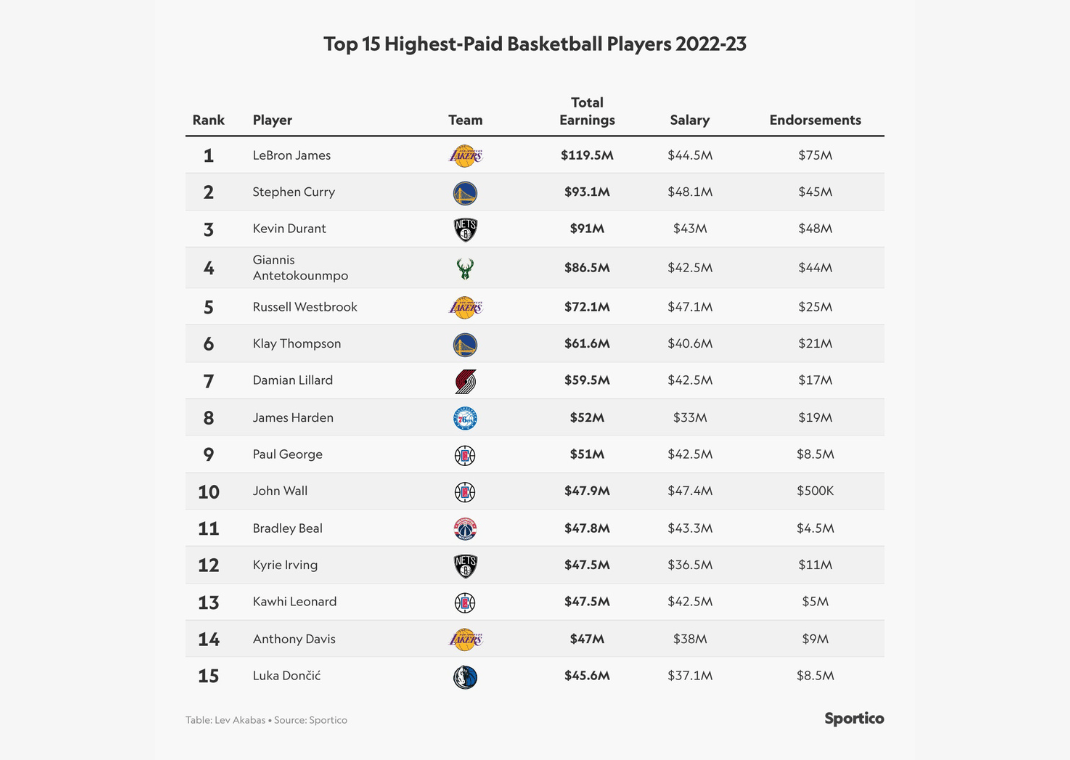Click the Wizards logo next to Bradley Beal
Image resolution: width=1070 pixels, height=760 pixels.
click(x=465, y=529)
